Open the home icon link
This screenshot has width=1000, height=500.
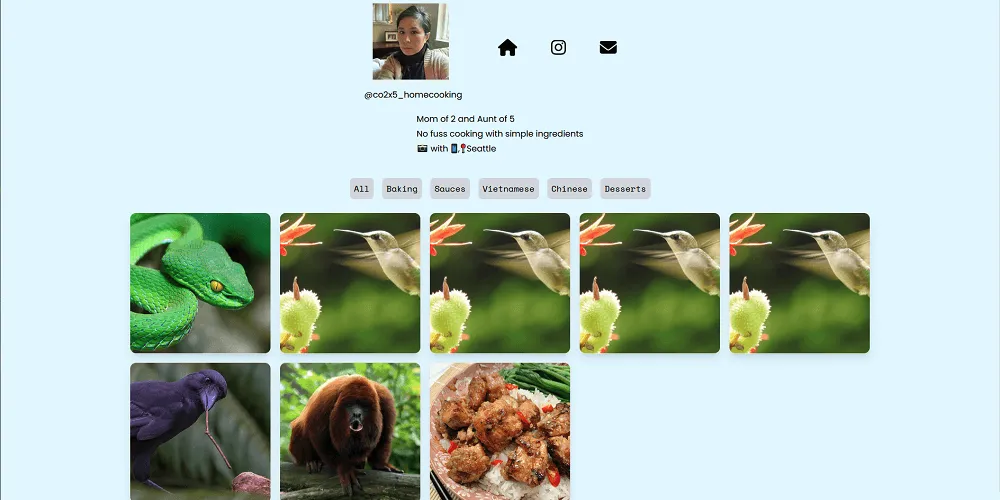tap(507, 48)
